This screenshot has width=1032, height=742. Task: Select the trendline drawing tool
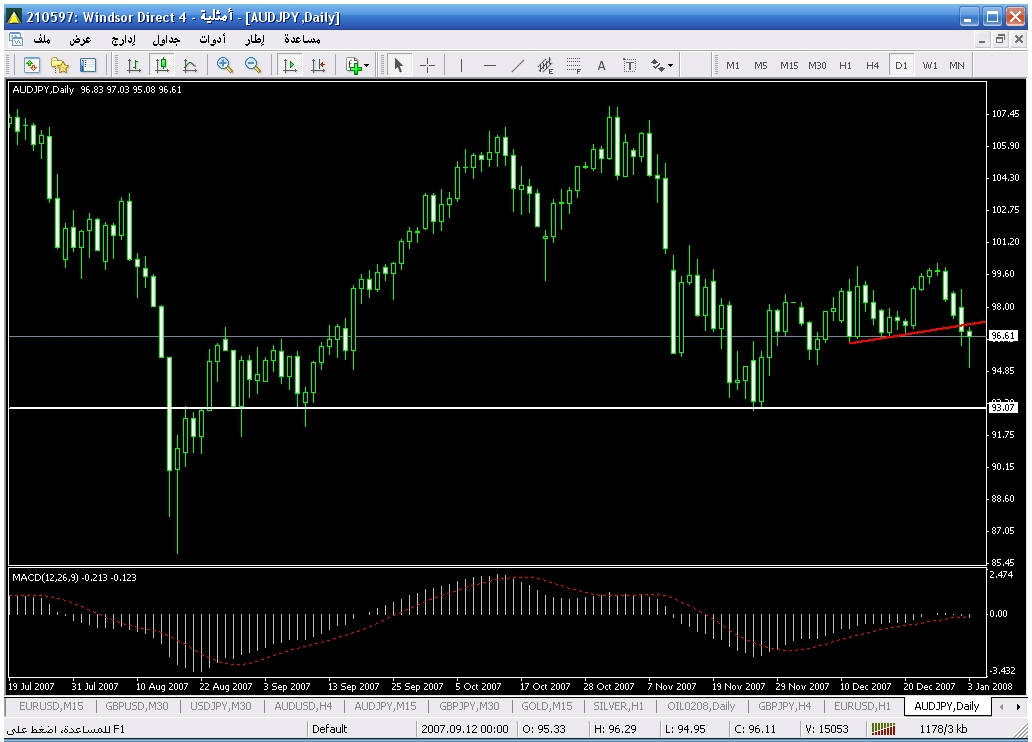point(517,65)
